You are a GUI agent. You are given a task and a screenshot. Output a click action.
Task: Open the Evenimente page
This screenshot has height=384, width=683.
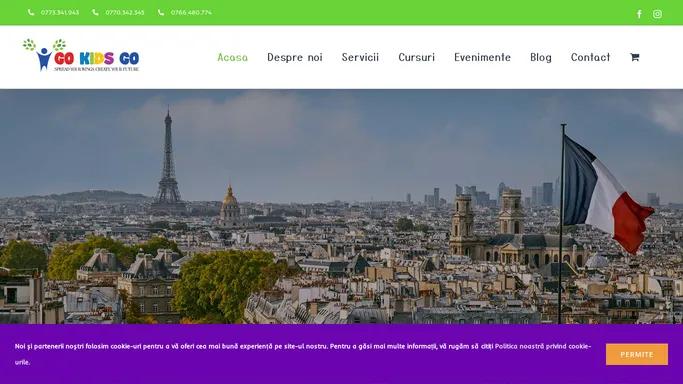click(x=482, y=57)
